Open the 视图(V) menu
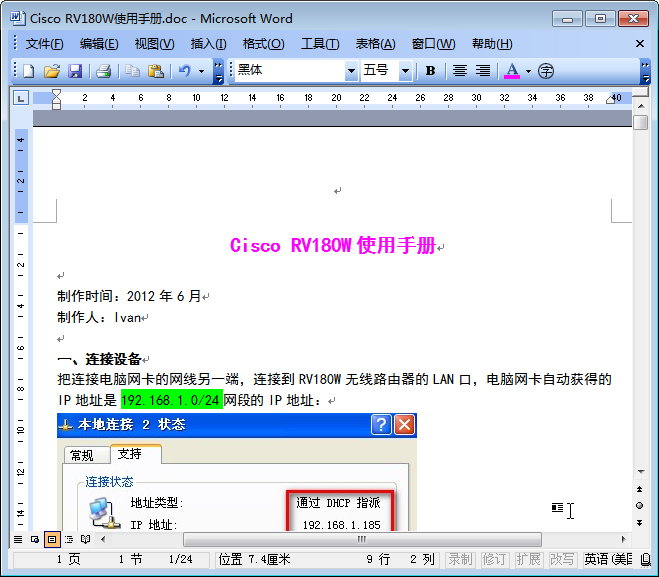 tap(154, 44)
